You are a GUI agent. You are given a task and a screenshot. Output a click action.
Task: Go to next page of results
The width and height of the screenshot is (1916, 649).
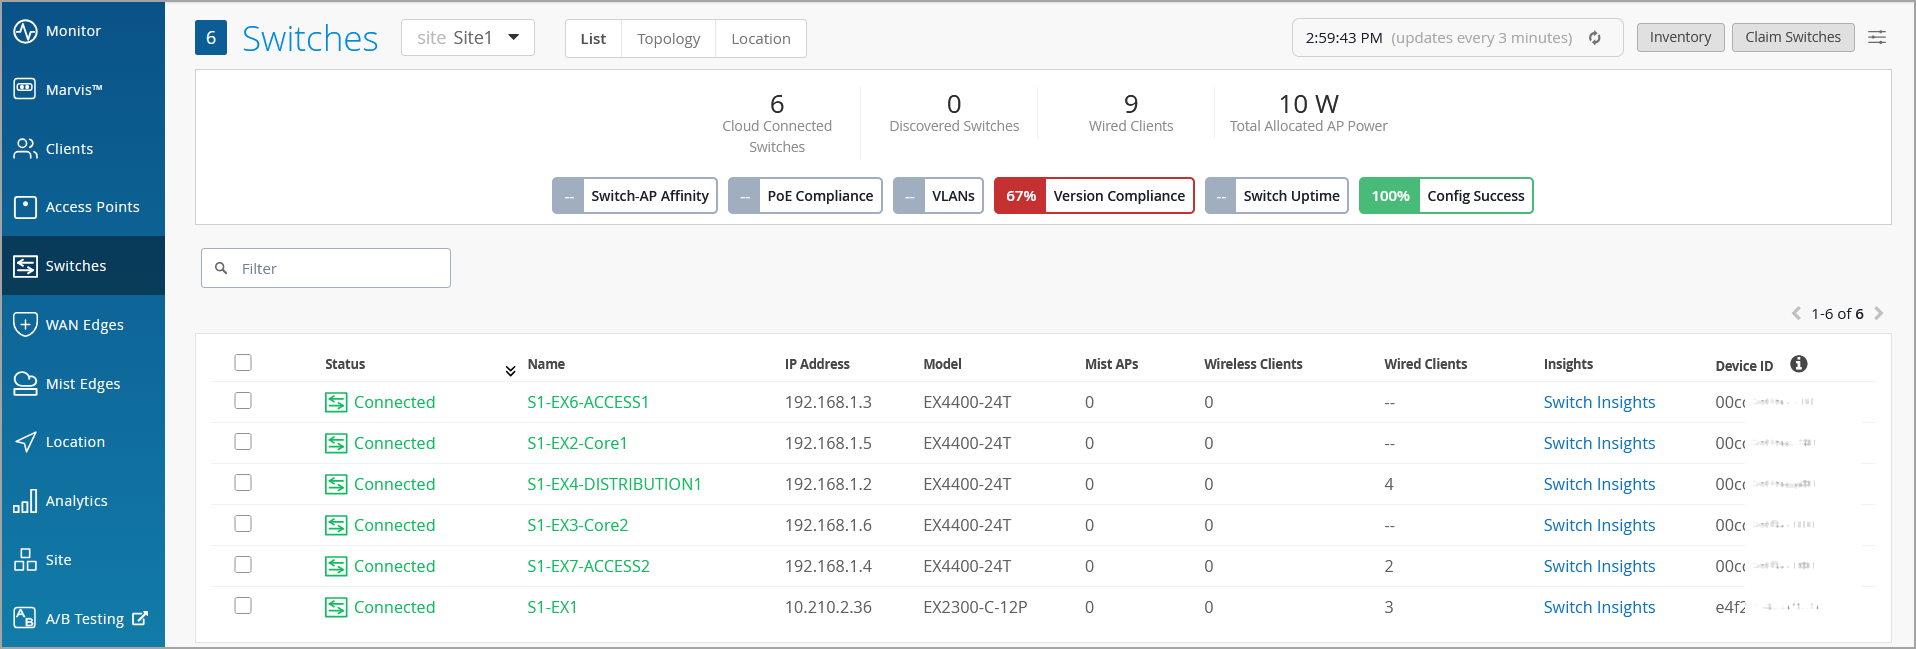[x=1879, y=313]
